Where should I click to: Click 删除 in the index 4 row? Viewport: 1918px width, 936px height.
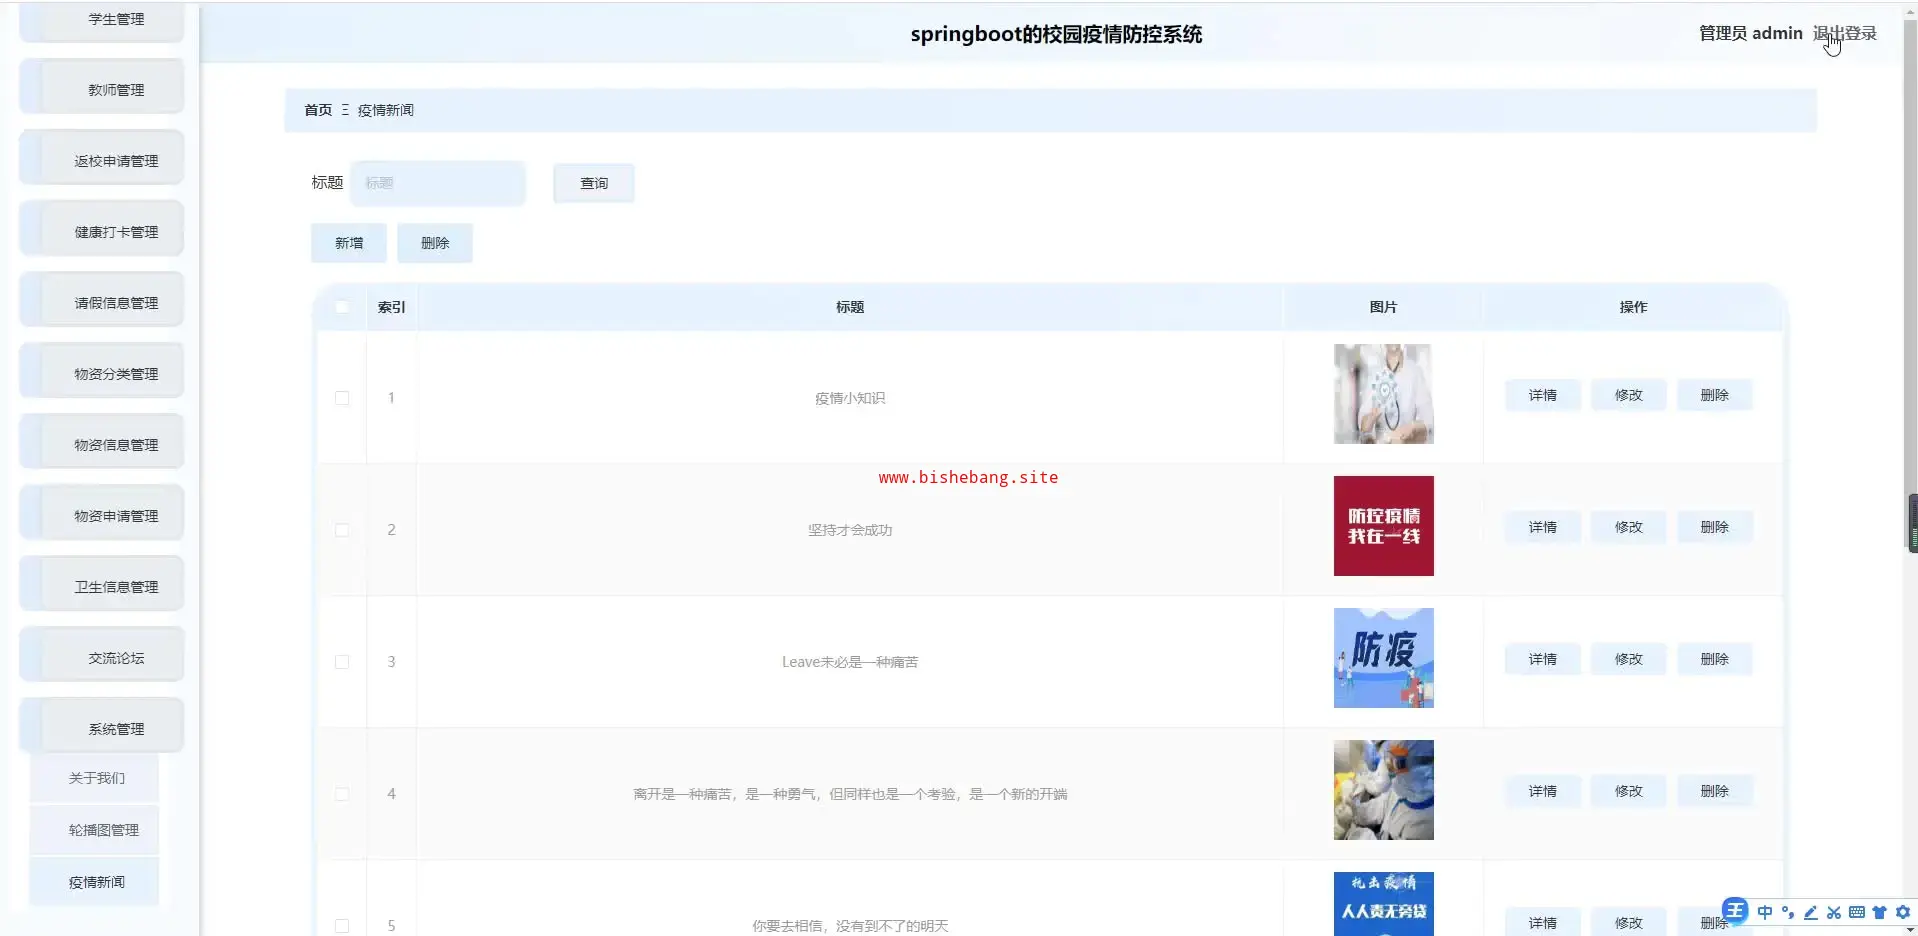click(1715, 791)
